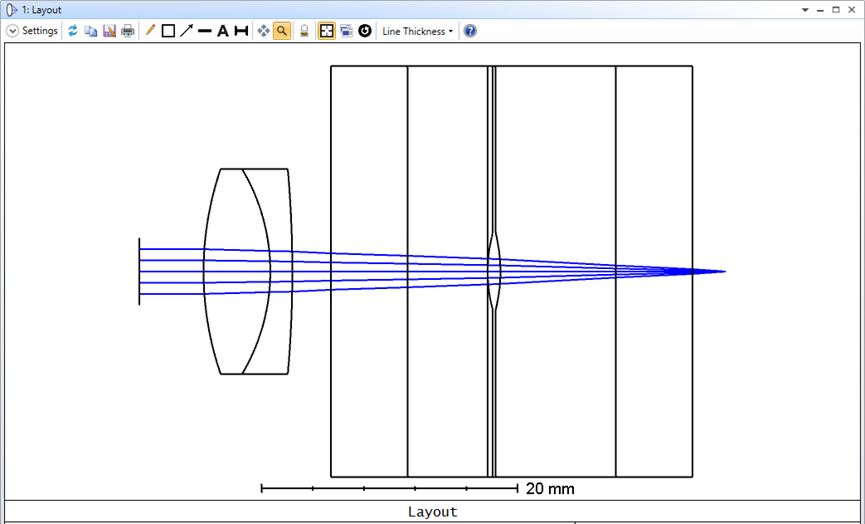
Task: Toggle the zoom-to-fit frame button
Action: 326,31
